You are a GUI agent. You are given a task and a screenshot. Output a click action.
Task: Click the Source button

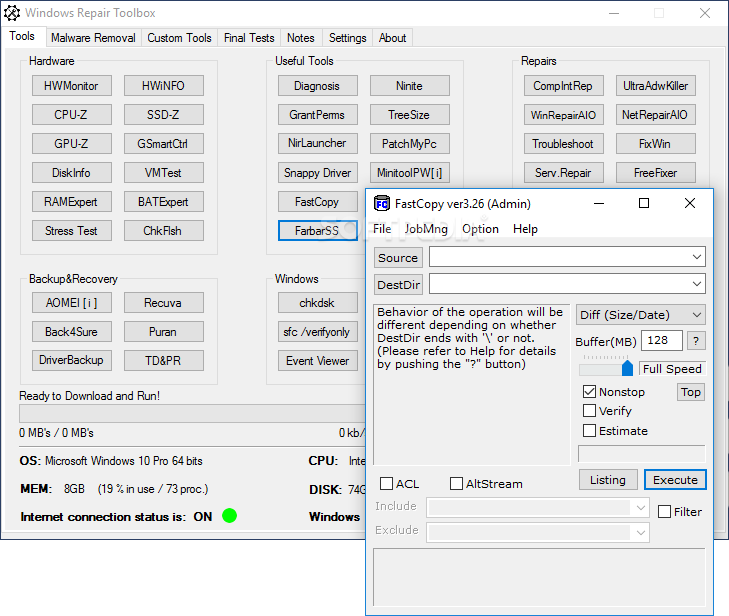click(x=398, y=258)
